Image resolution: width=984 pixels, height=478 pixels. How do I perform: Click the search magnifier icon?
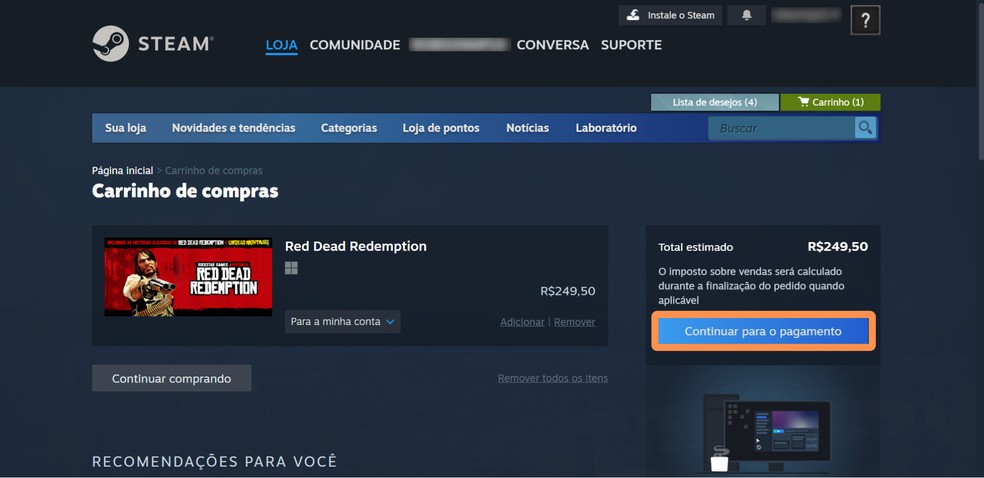[865, 128]
